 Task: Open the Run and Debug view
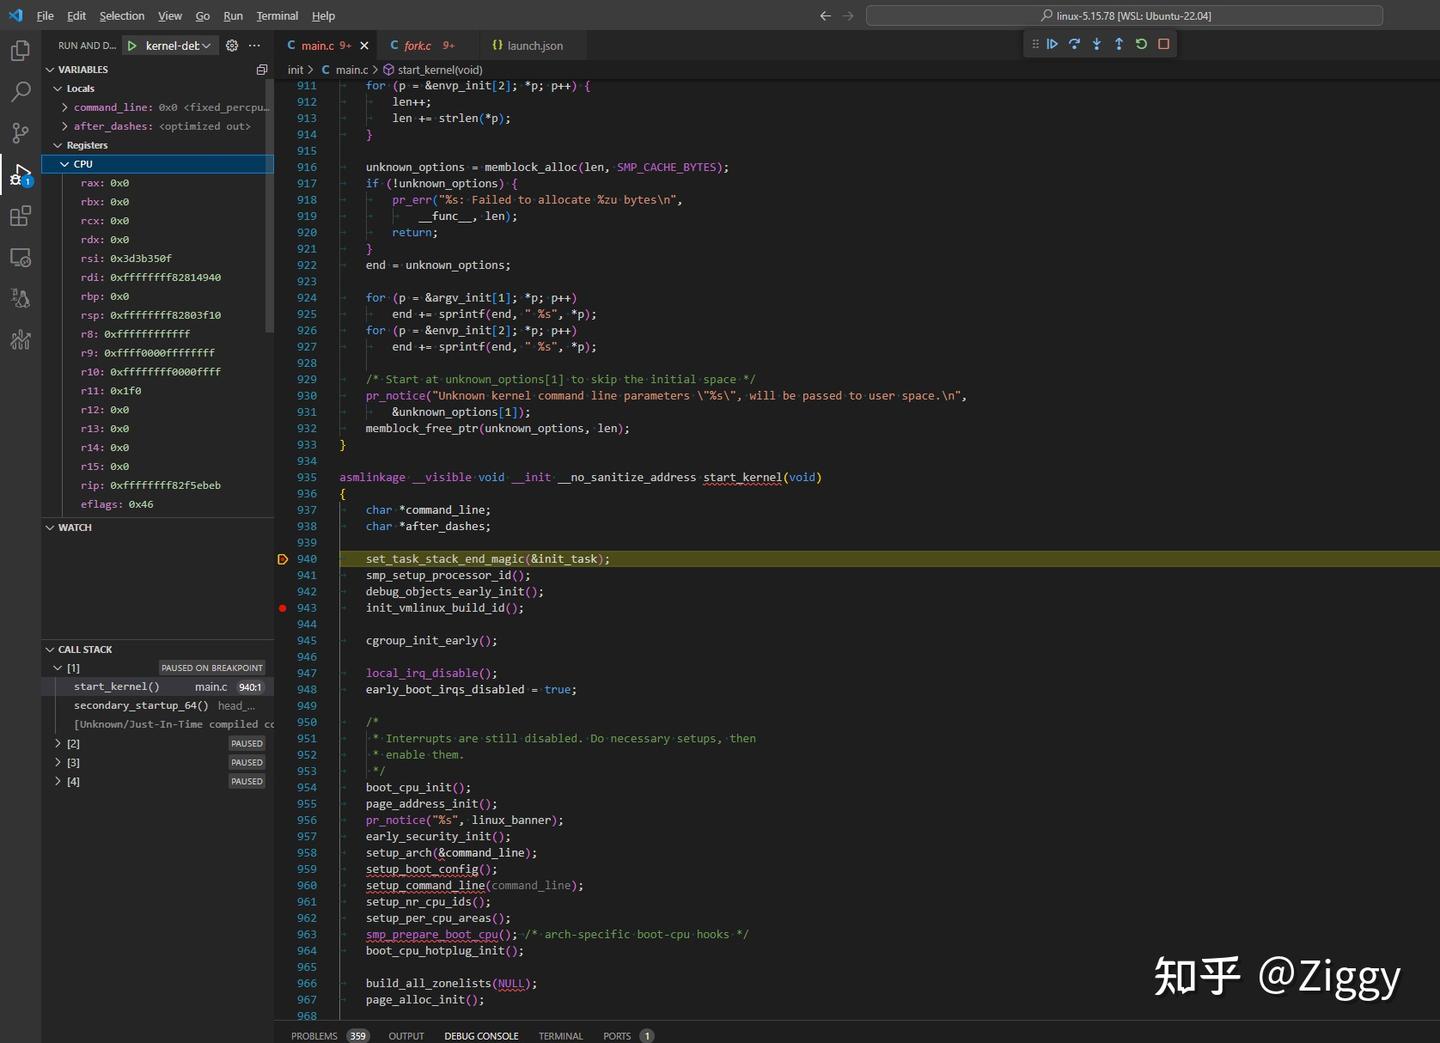point(20,174)
